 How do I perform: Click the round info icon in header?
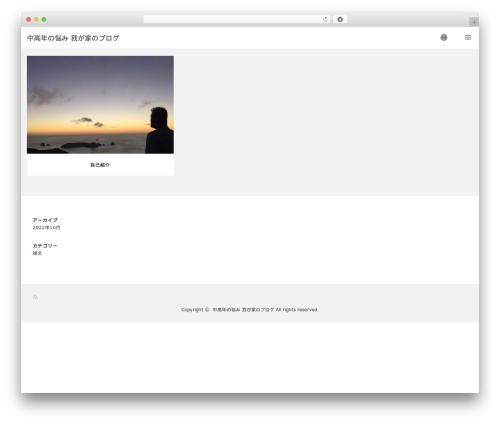pyautogui.click(x=444, y=38)
